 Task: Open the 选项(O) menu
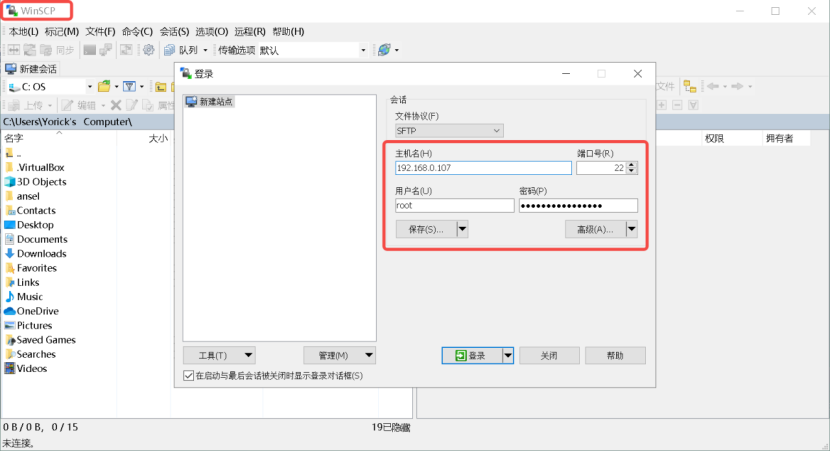(212, 32)
